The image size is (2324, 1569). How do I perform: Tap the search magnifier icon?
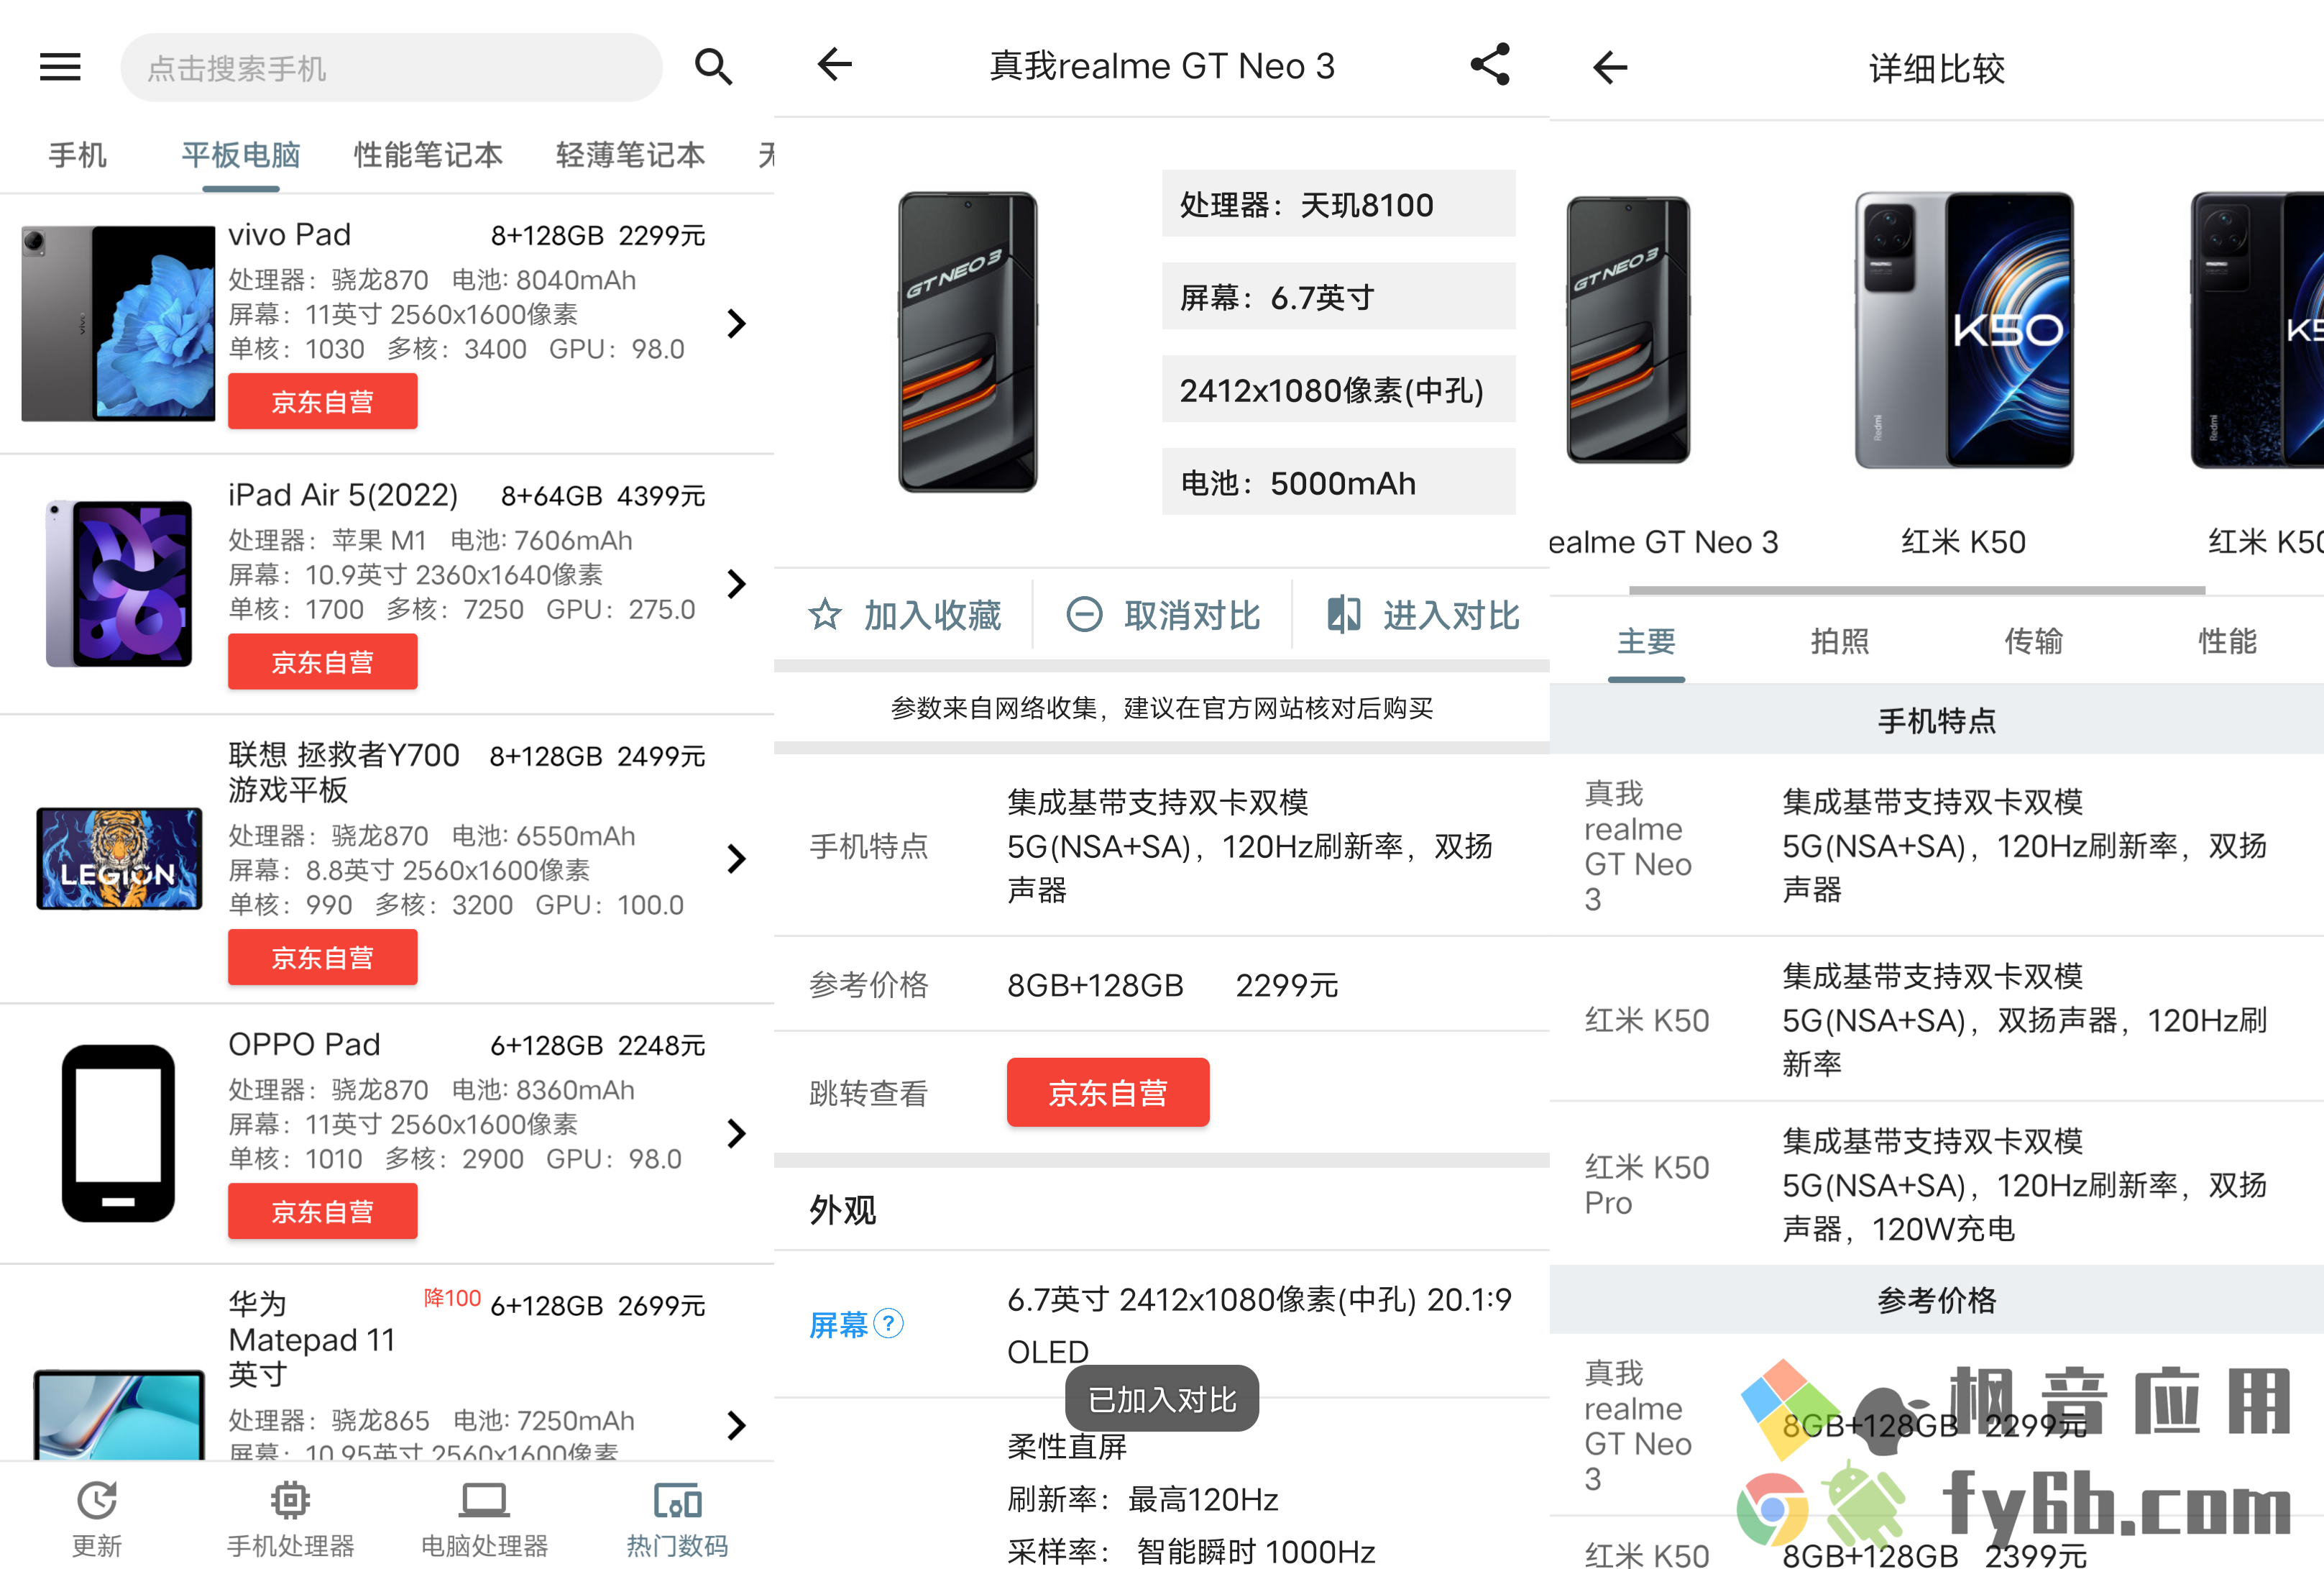(713, 67)
